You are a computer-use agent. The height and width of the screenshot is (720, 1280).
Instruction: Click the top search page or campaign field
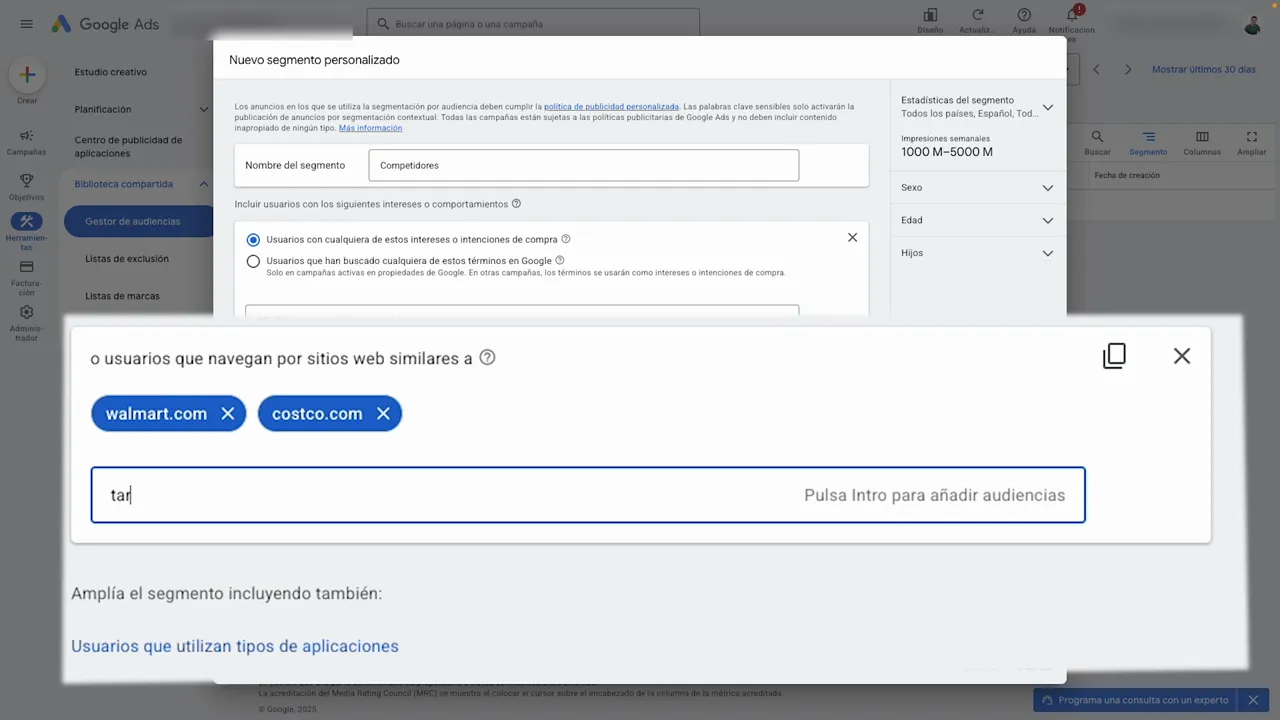pyautogui.click(x=532, y=23)
